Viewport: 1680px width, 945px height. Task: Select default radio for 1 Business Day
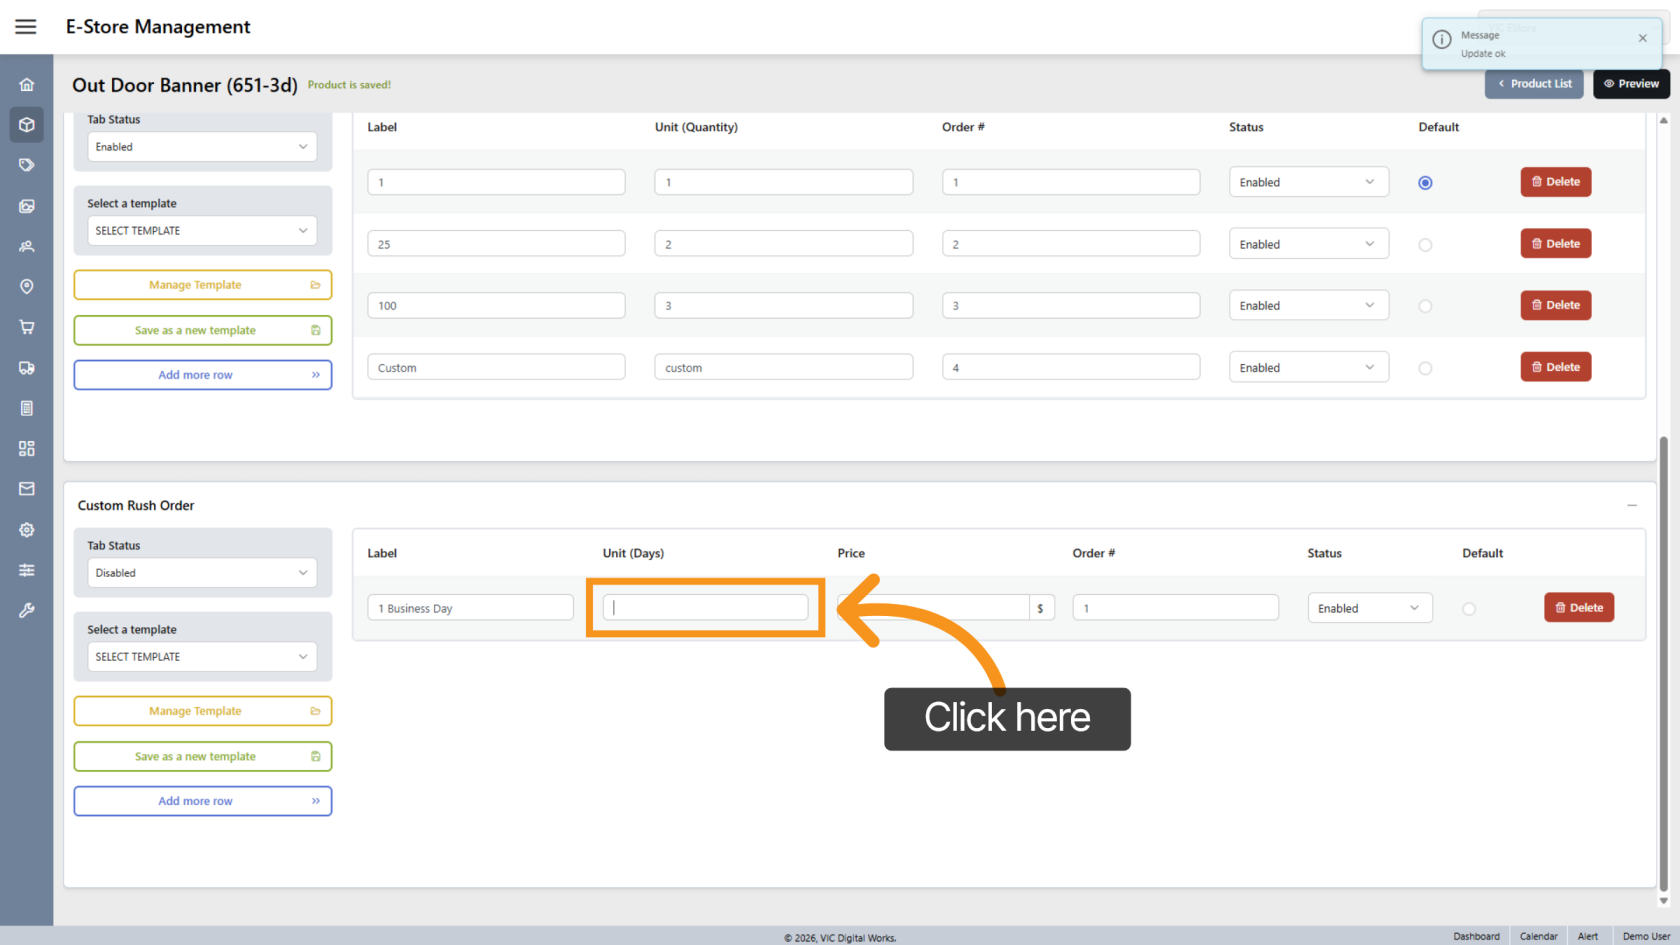pyautogui.click(x=1468, y=609)
